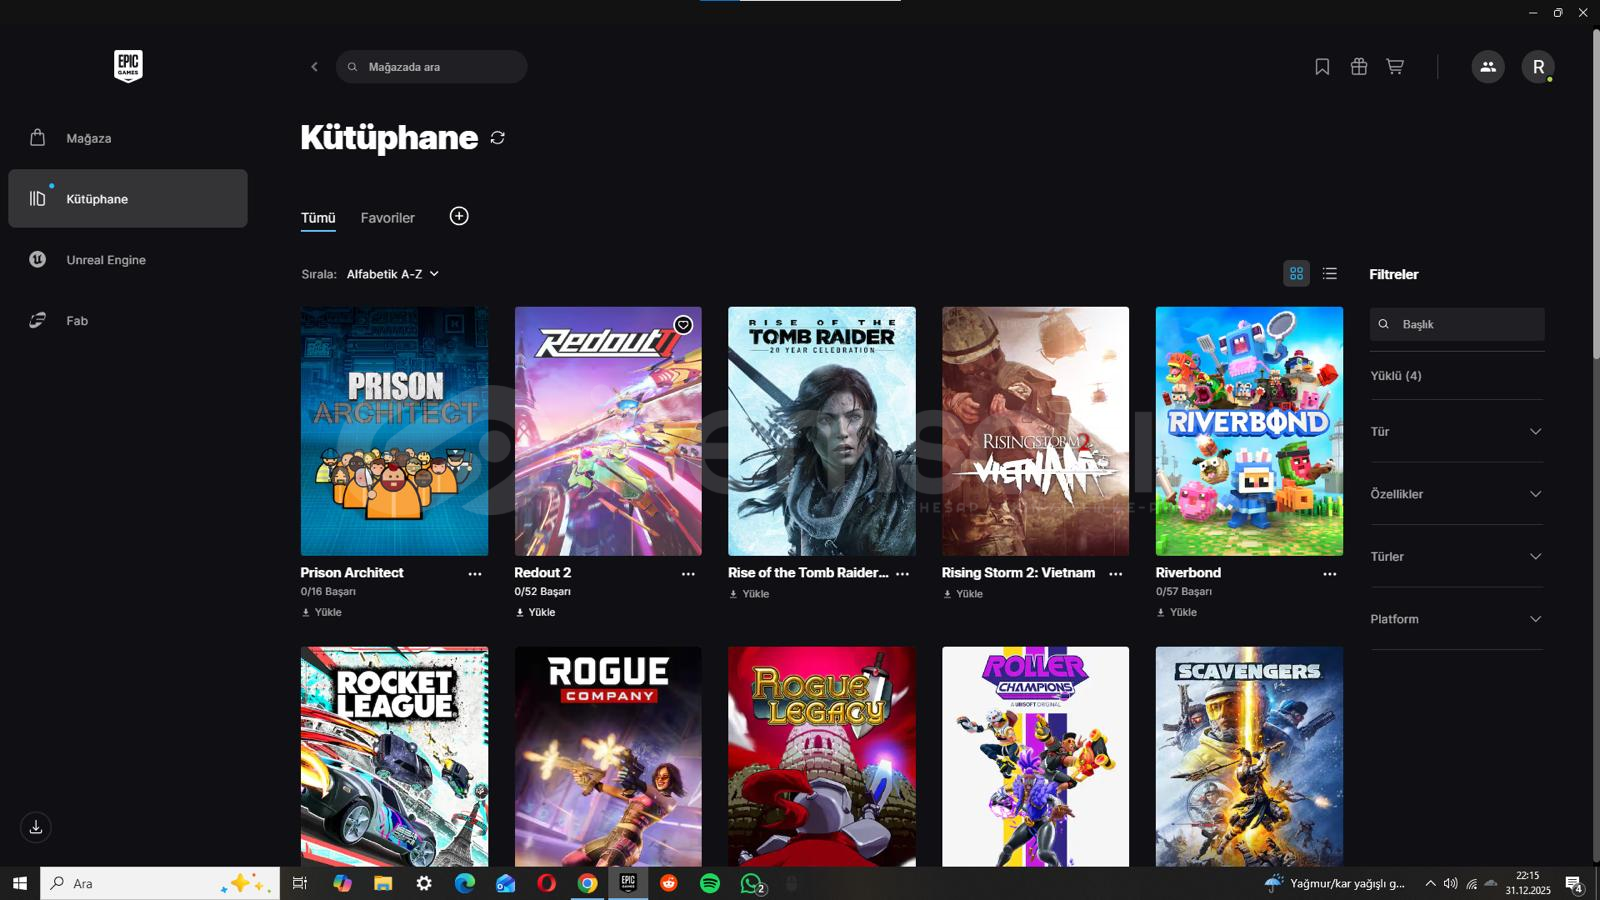Switch to the Favoriler tab

point(388,218)
